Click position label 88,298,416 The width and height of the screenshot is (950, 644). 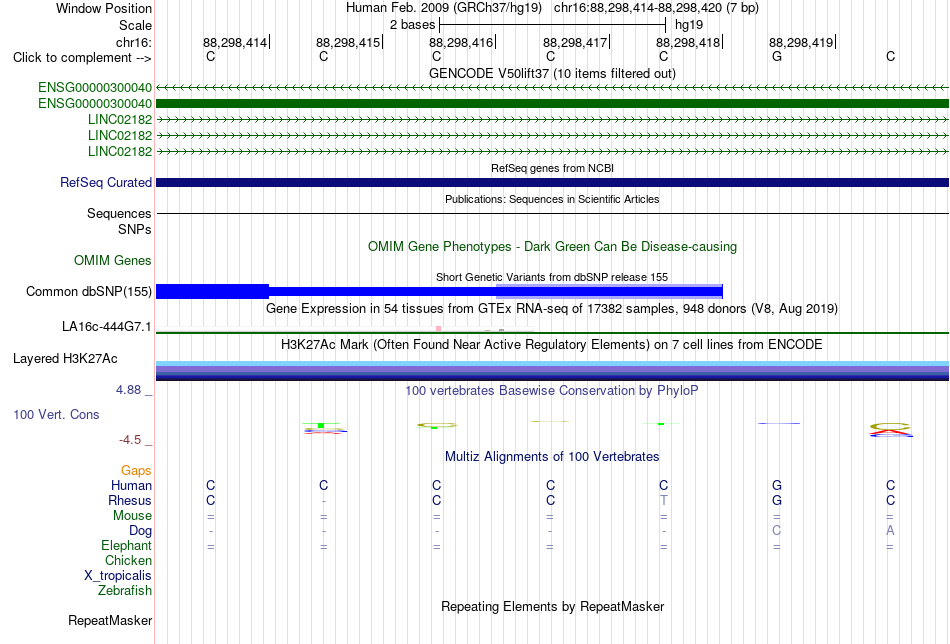461,42
